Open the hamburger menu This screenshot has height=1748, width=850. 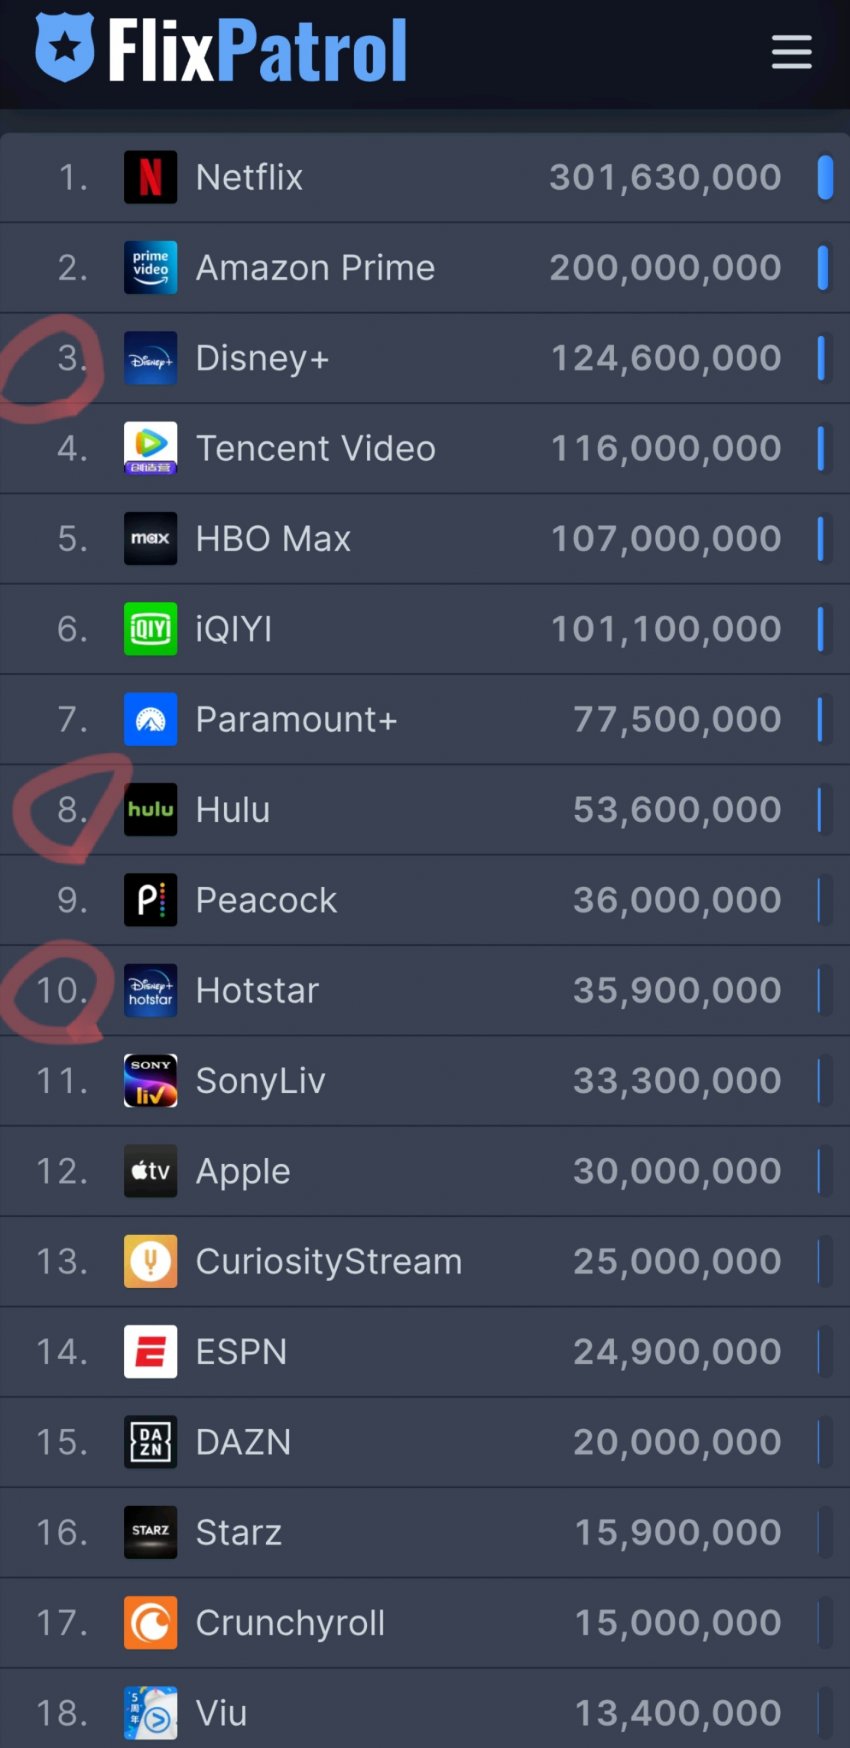point(791,52)
